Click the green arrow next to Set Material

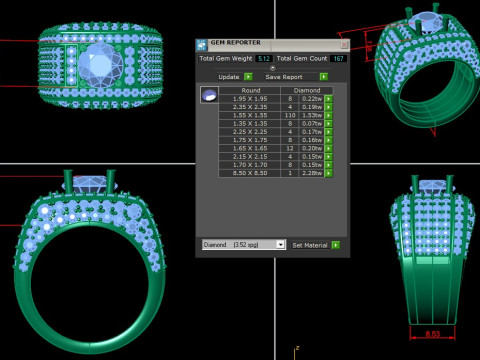(336, 245)
